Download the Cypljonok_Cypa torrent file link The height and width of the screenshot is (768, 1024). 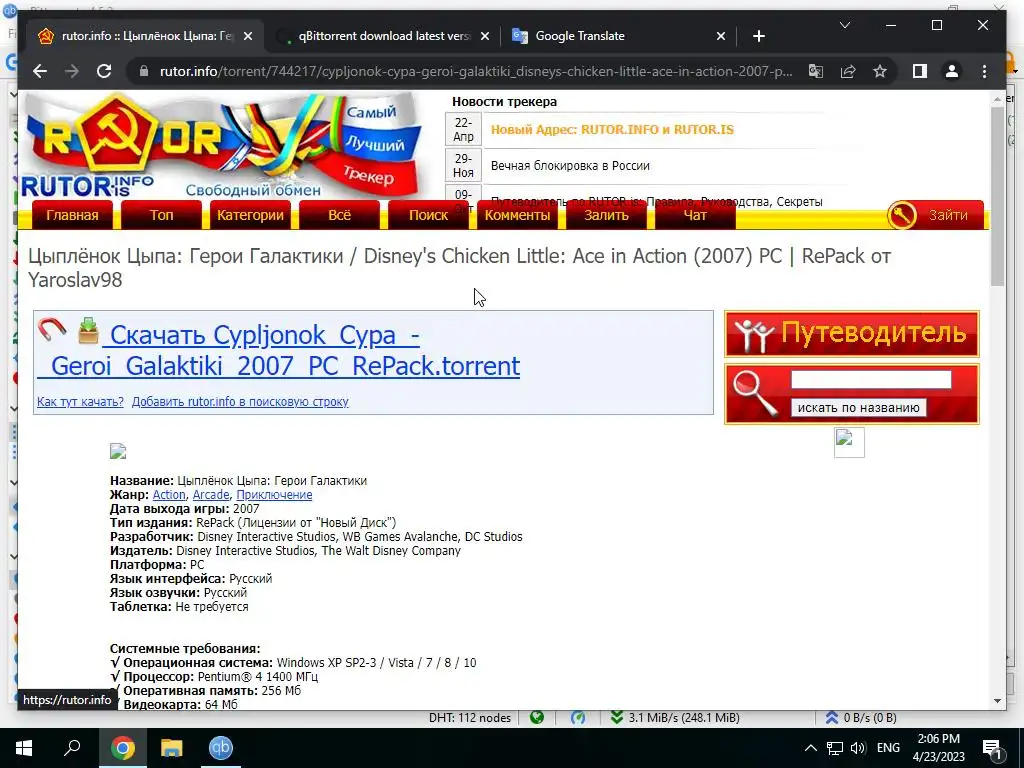coord(279,350)
